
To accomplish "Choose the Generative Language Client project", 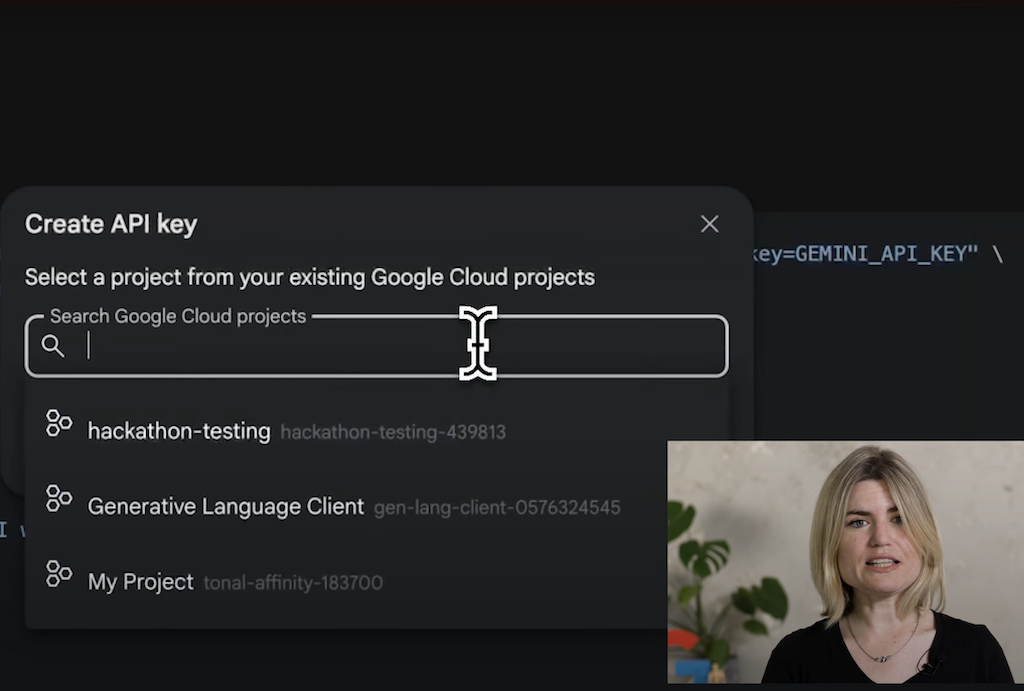I will click(x=226, y=507).
